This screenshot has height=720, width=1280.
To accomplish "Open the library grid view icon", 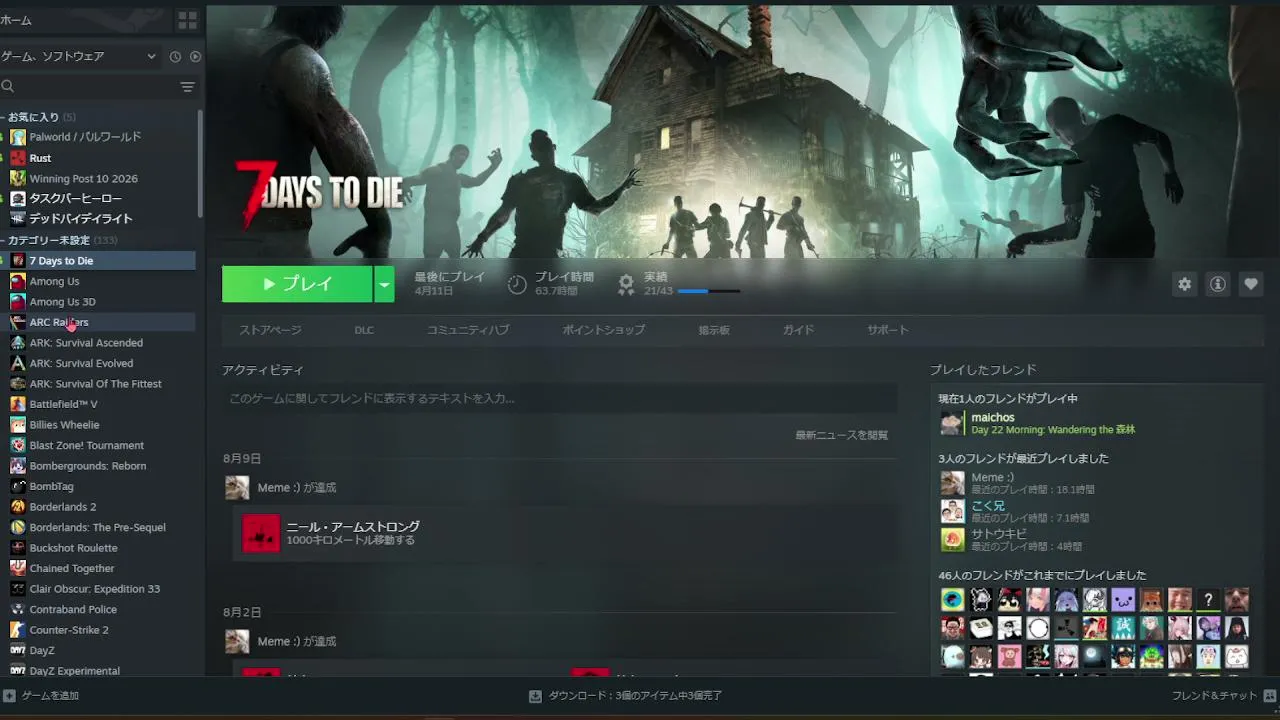I will (x=187, y=20).
